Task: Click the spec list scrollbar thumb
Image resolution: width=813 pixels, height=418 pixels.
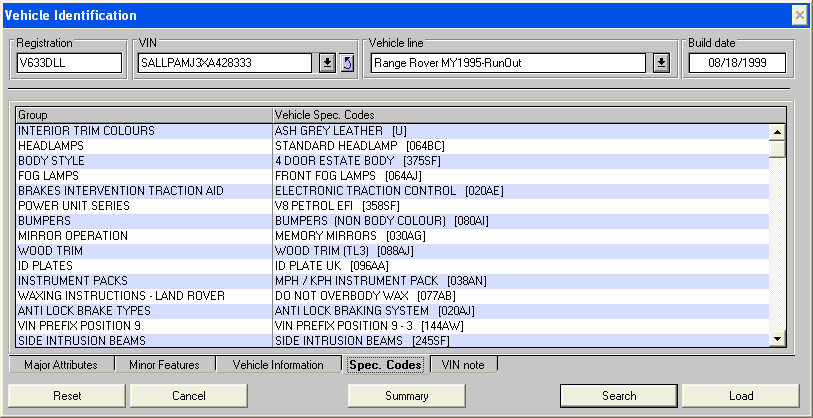Action: [x=777, y=149]
